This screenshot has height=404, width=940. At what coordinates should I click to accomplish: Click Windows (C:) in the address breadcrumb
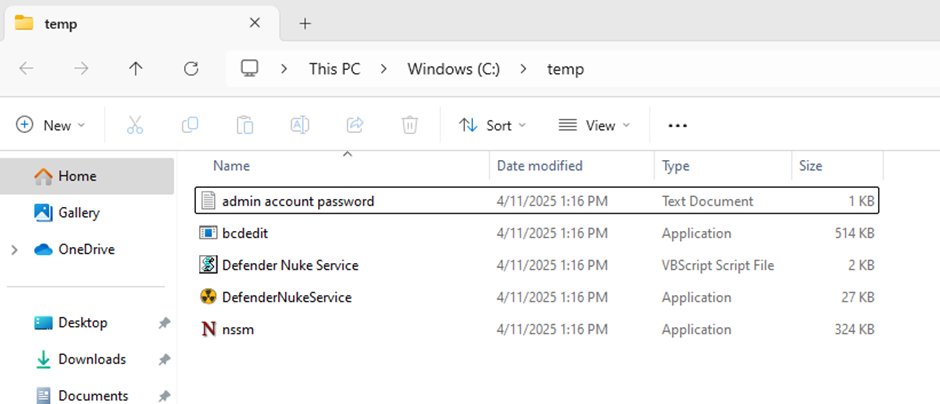coord(467,69)
